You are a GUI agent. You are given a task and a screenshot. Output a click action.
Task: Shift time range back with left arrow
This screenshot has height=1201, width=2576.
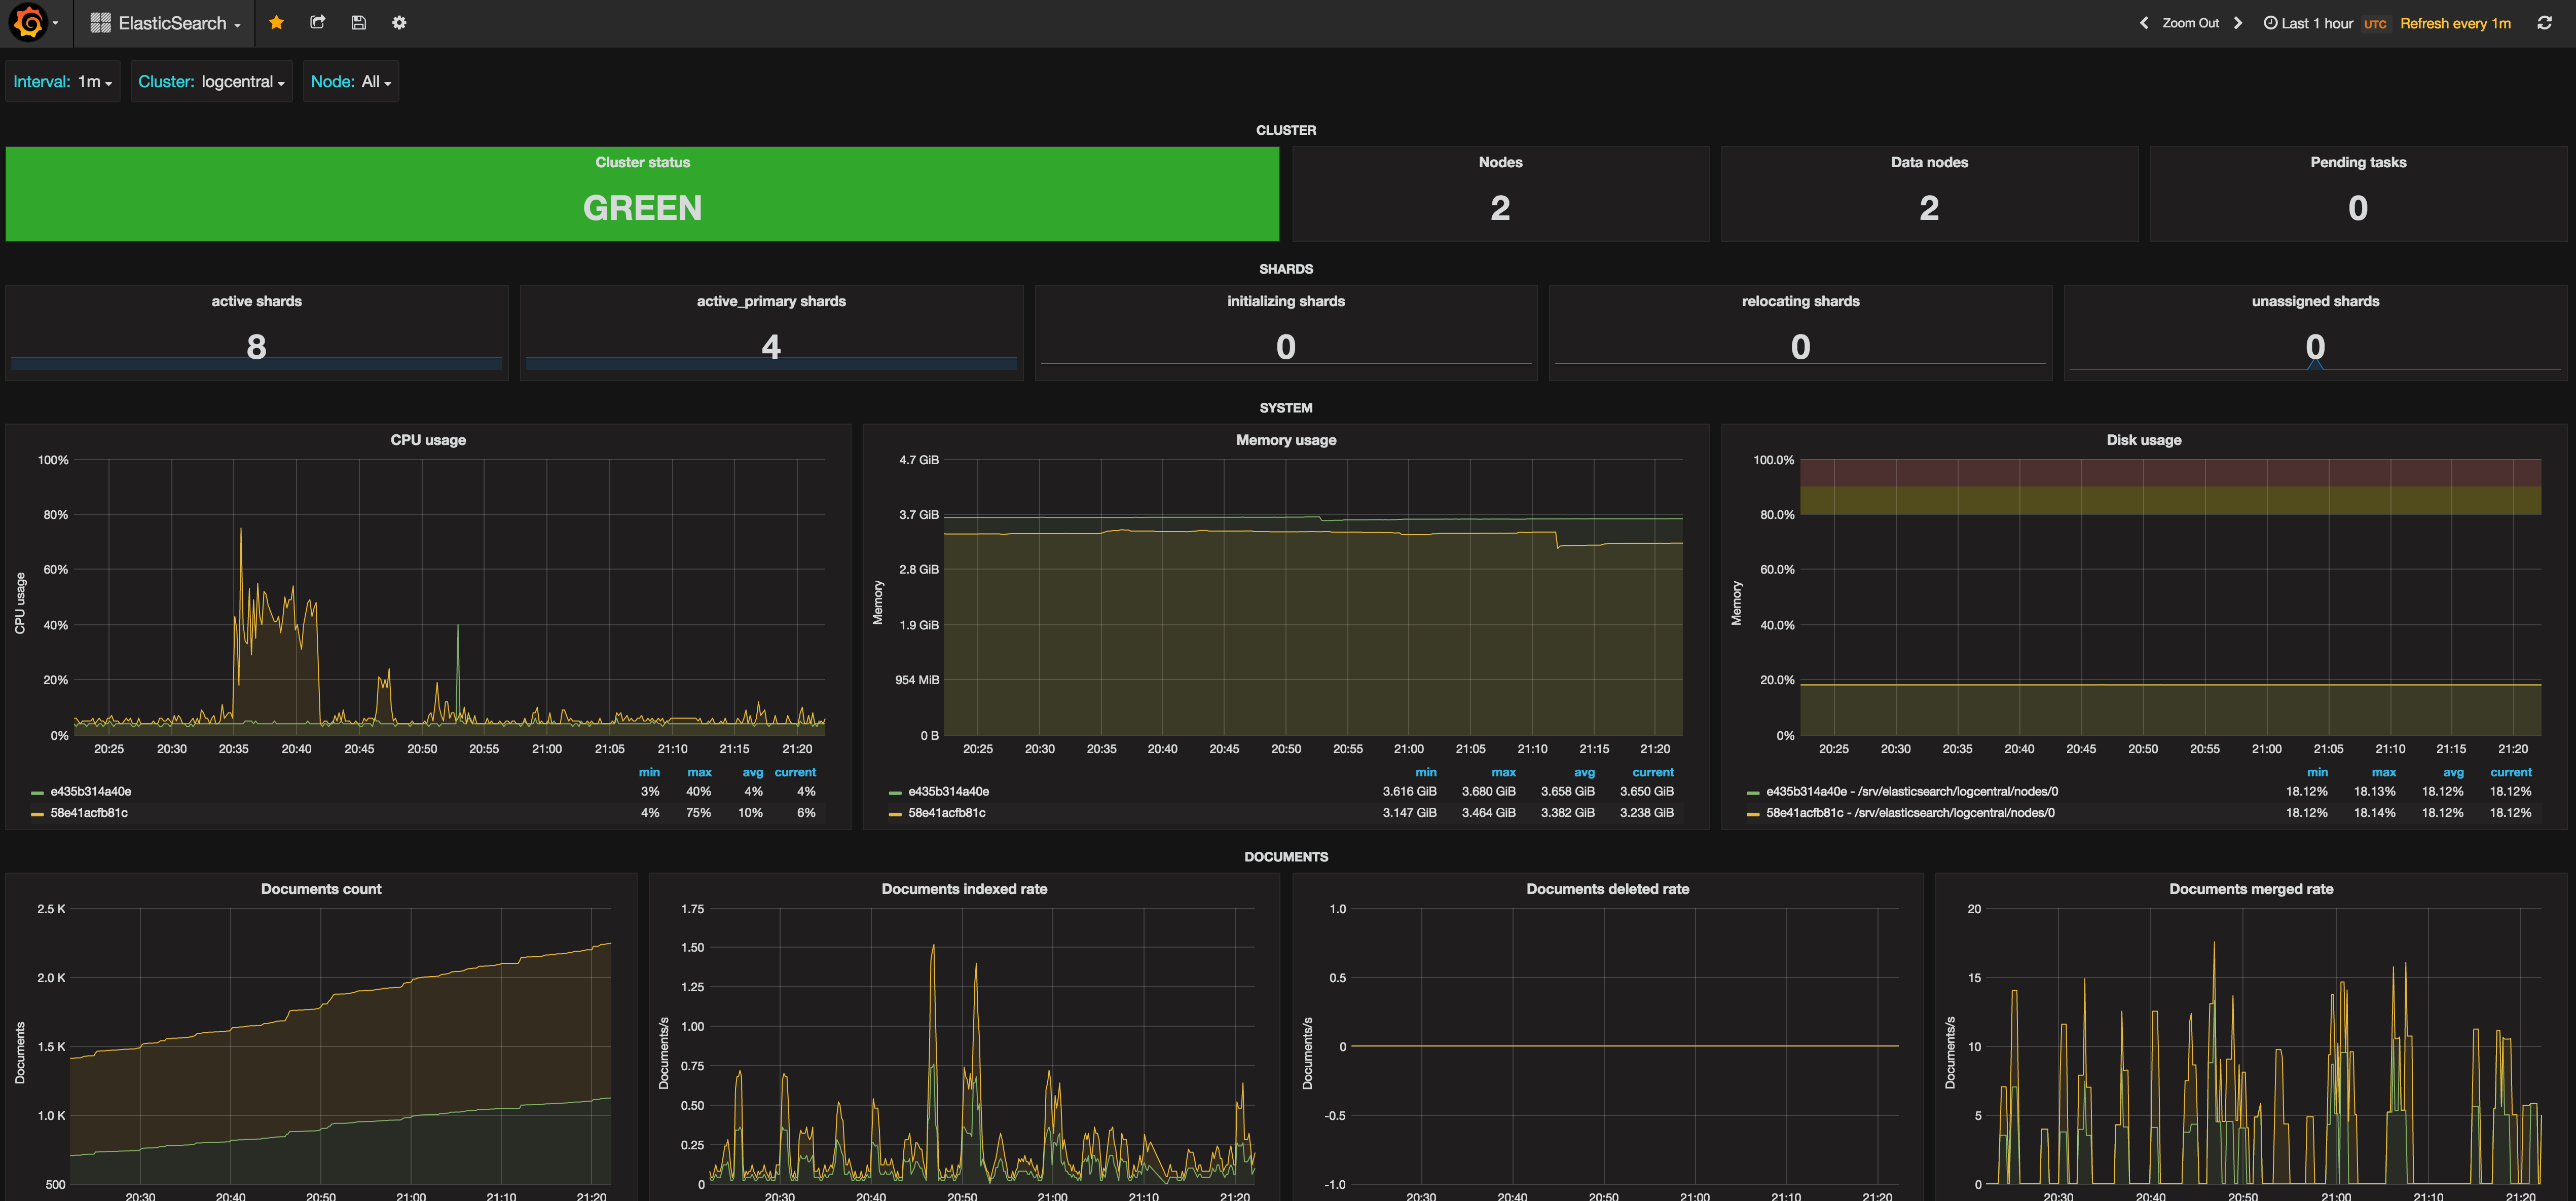[2143, 23]
